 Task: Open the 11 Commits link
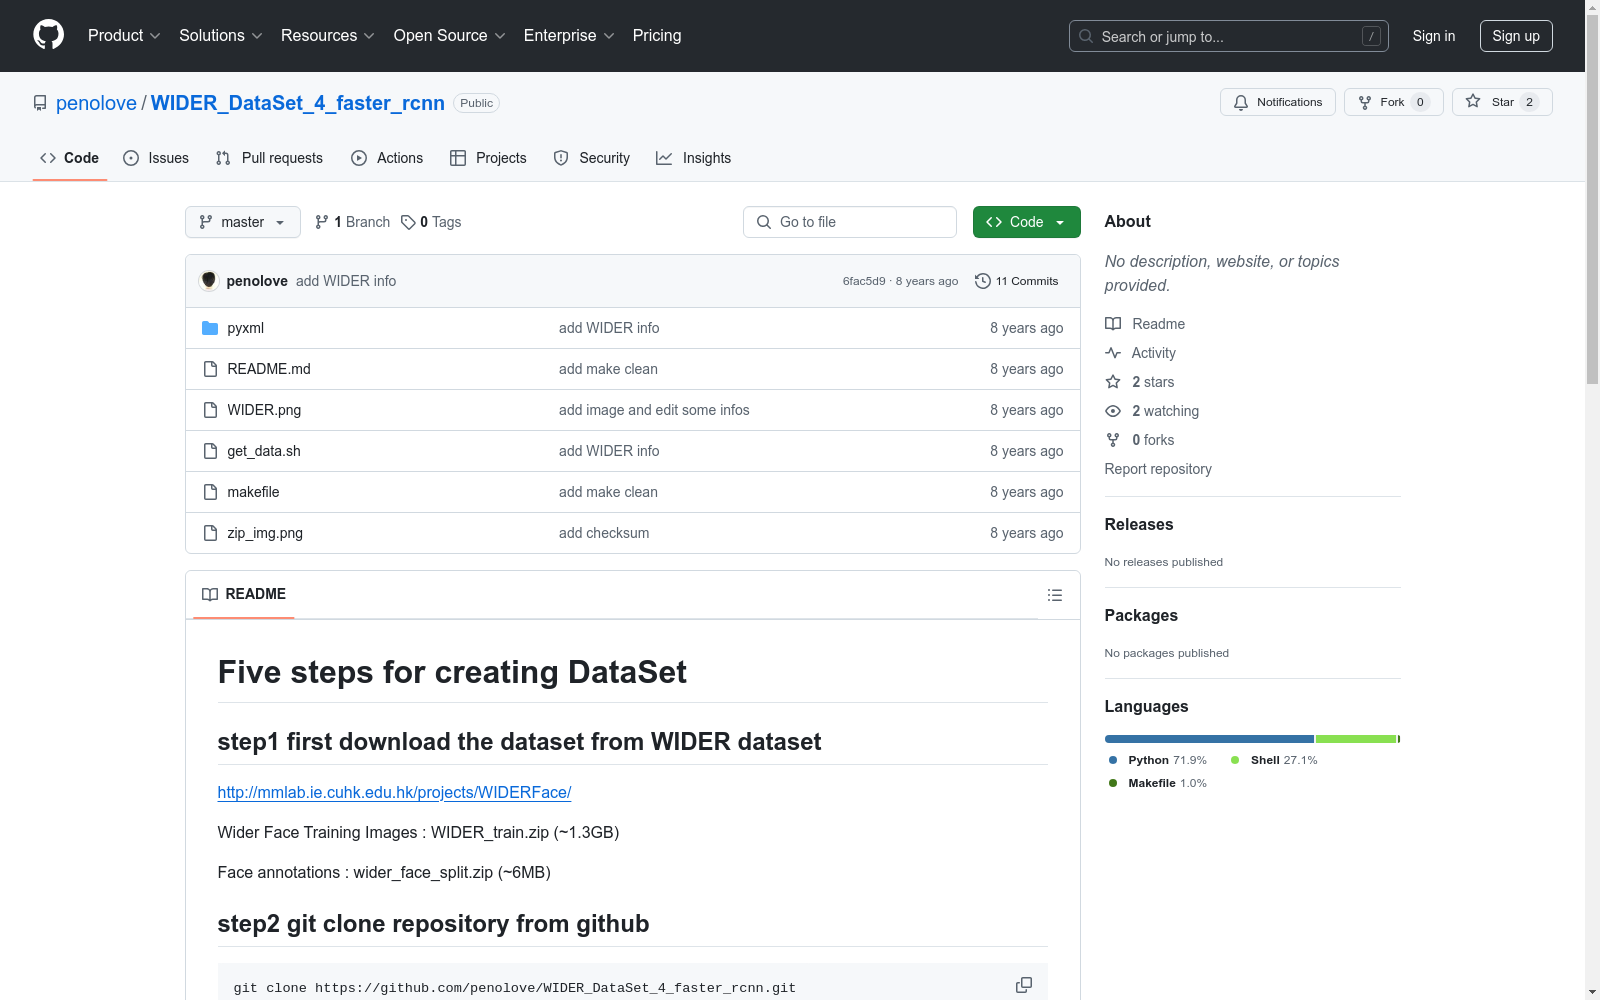coord(1017,281)
